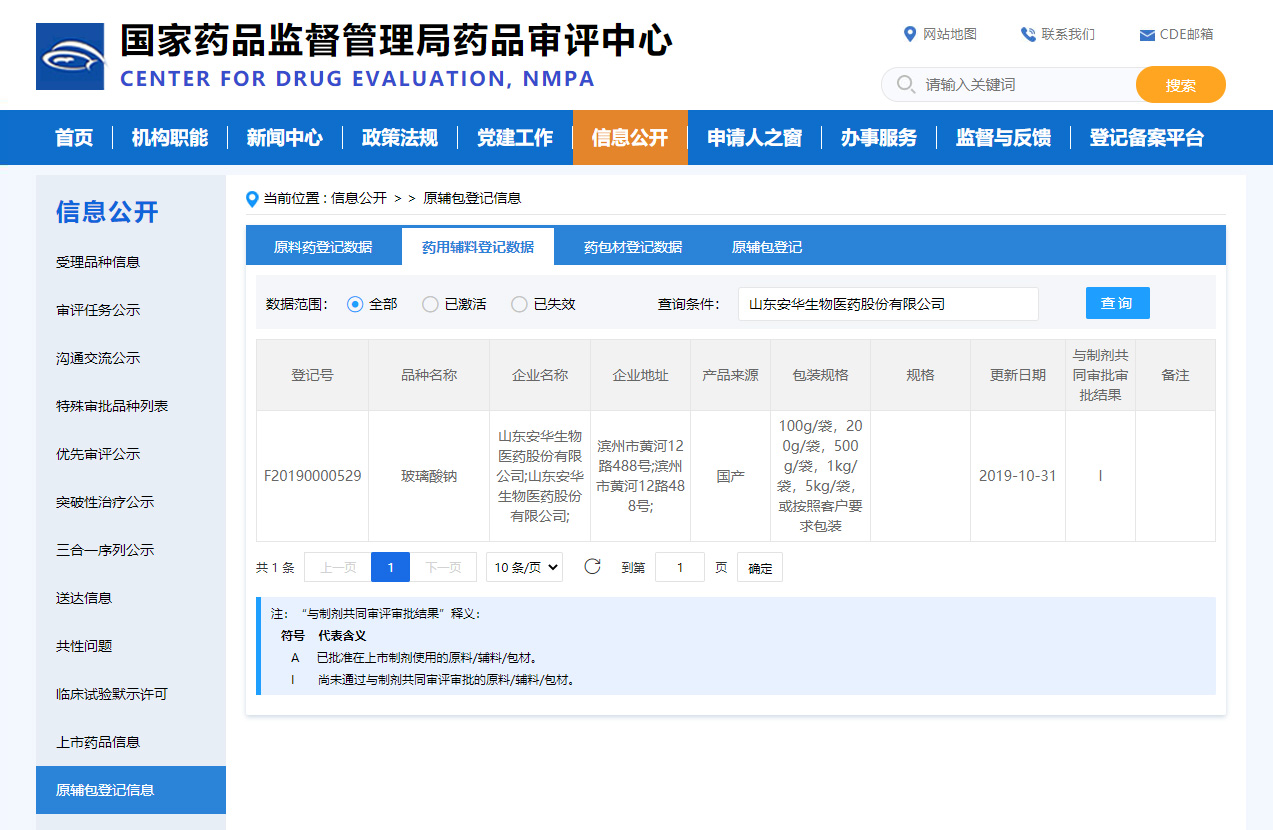Image resolution: width=1273 pixels, height=830 pixels.
Task: Click the go-to page number field
Action: pyautogui.click(x=680, y=567)
